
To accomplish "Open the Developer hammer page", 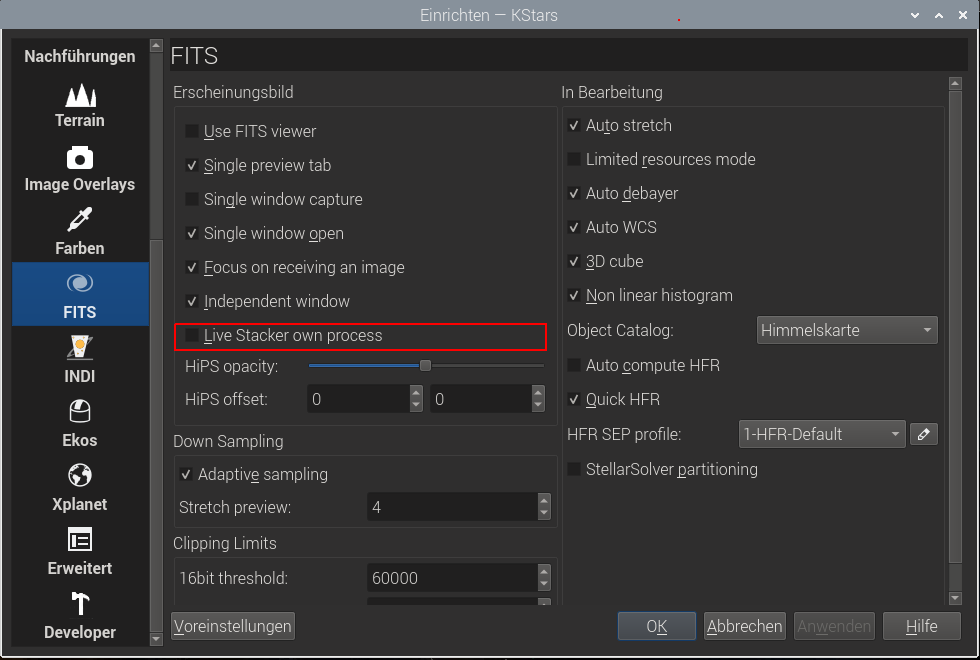I will coord(80,616).
